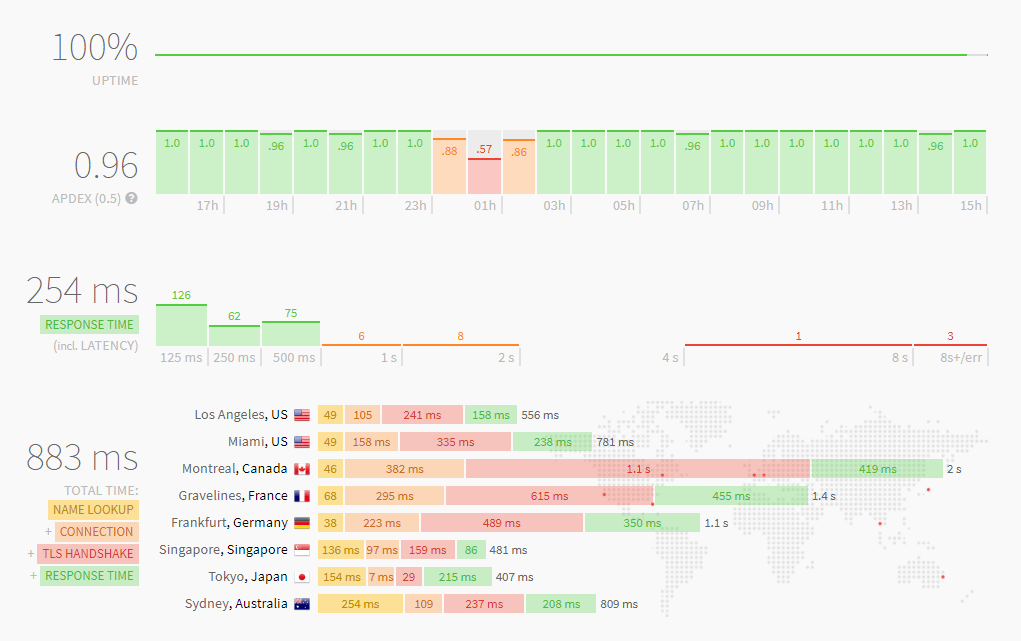Click Sydney's 254 ms name lookup segment
Image resolution: width=1021 pixels, height=641 pixels.
click(x=360, y=604)
